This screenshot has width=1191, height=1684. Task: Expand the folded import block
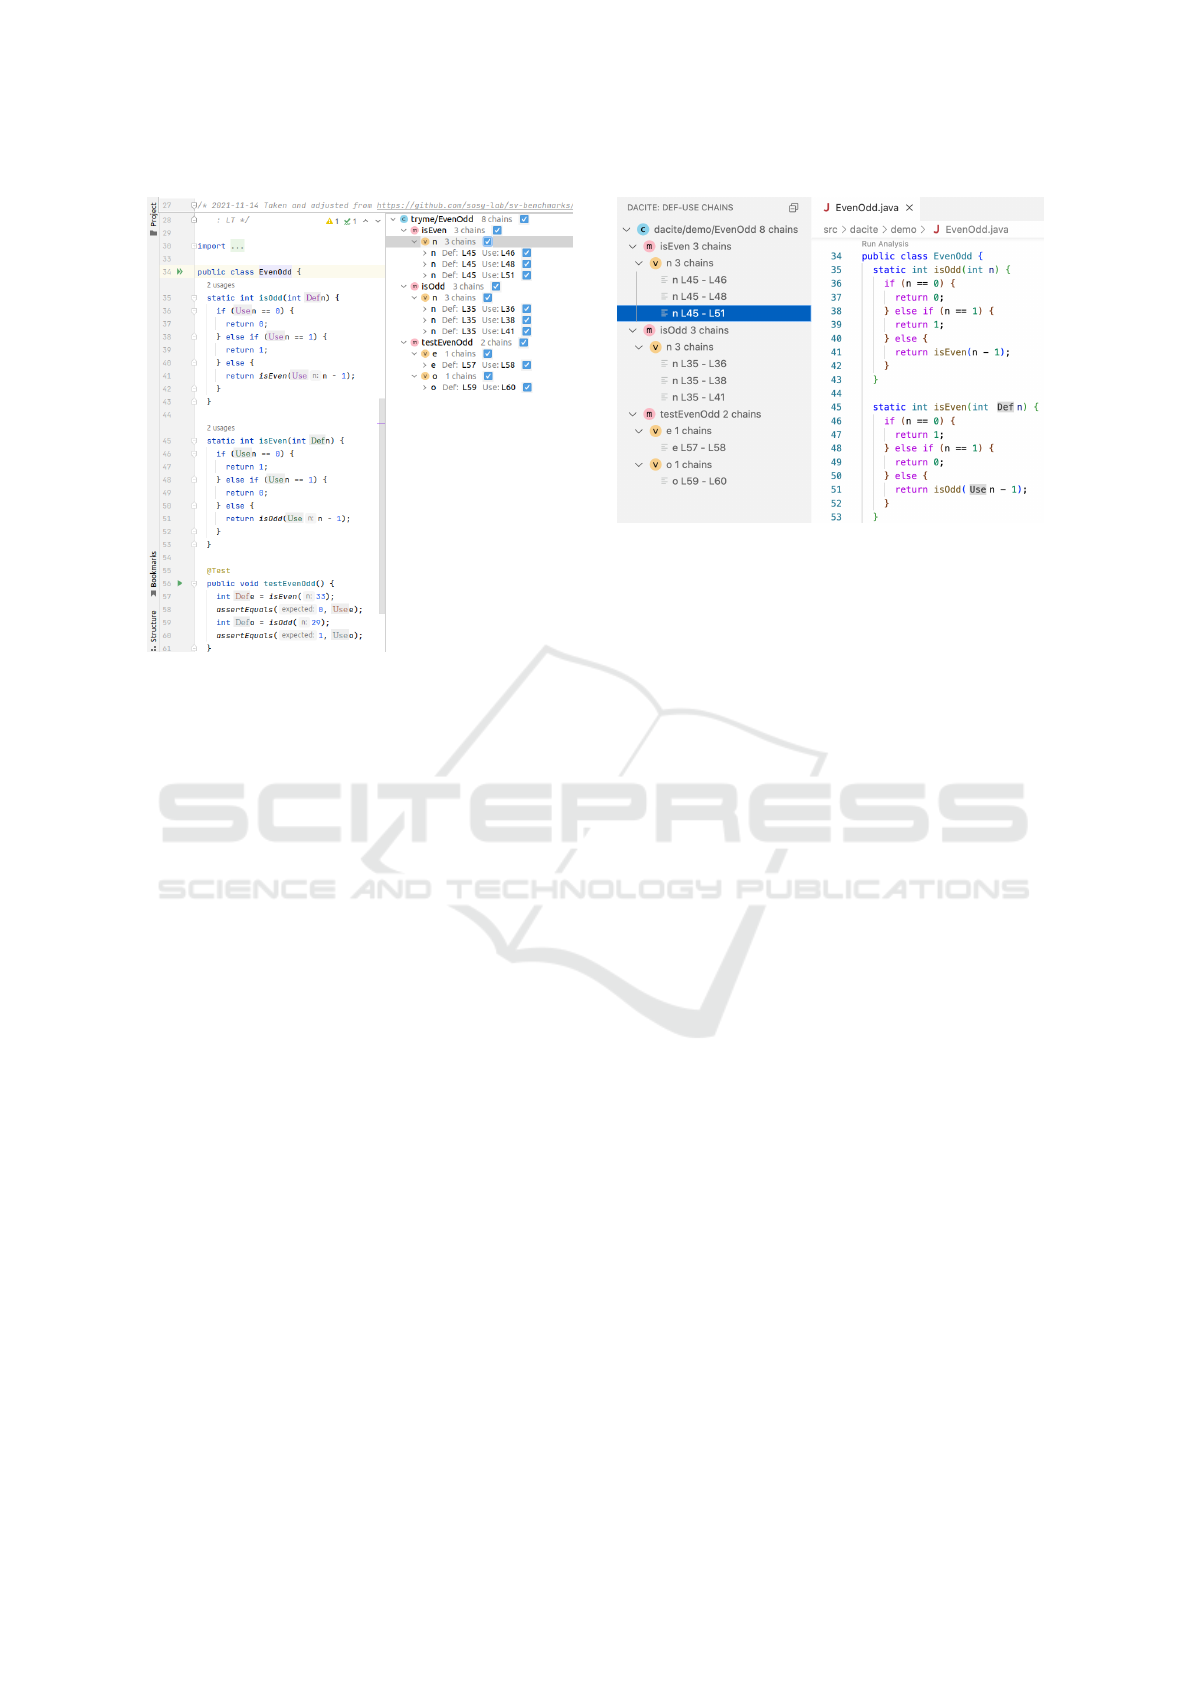[237, 246]
